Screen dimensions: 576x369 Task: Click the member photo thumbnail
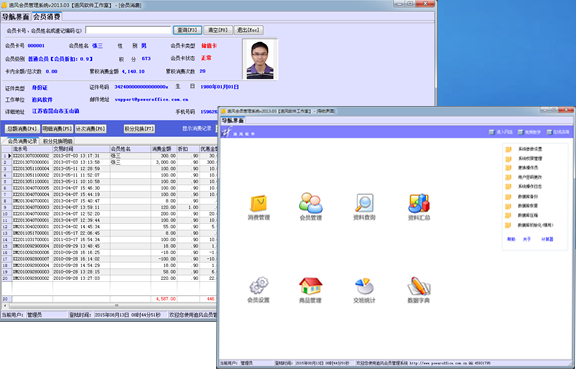click(260, 59)
